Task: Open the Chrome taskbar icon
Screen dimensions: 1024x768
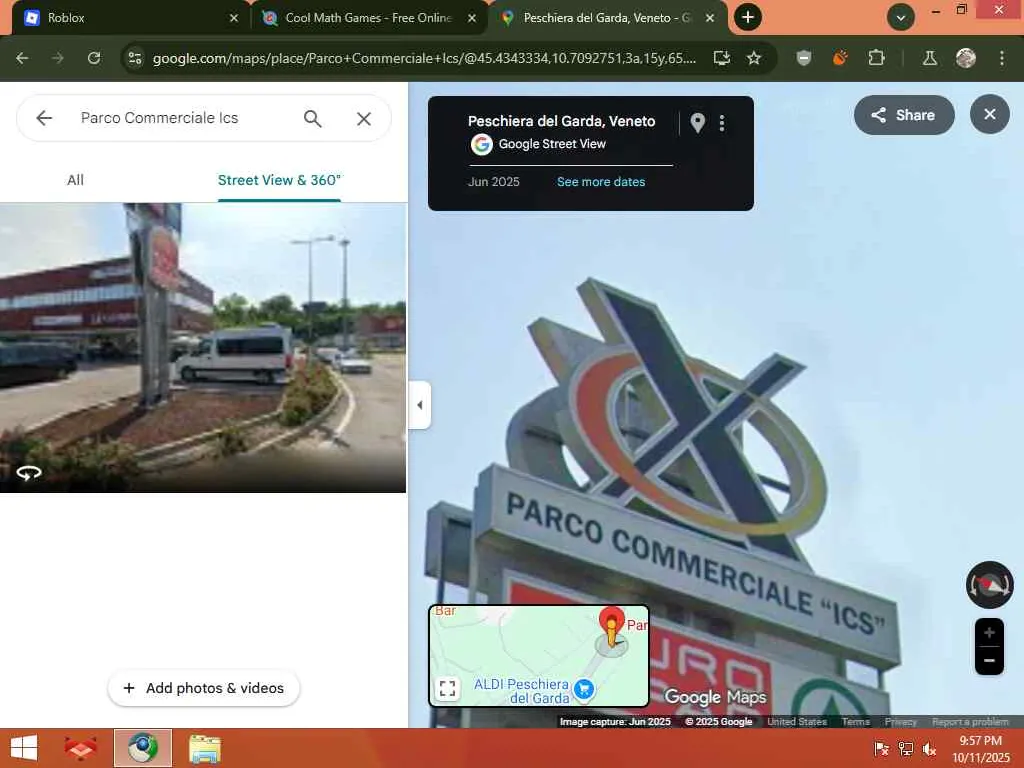Action: pos(143,748)
